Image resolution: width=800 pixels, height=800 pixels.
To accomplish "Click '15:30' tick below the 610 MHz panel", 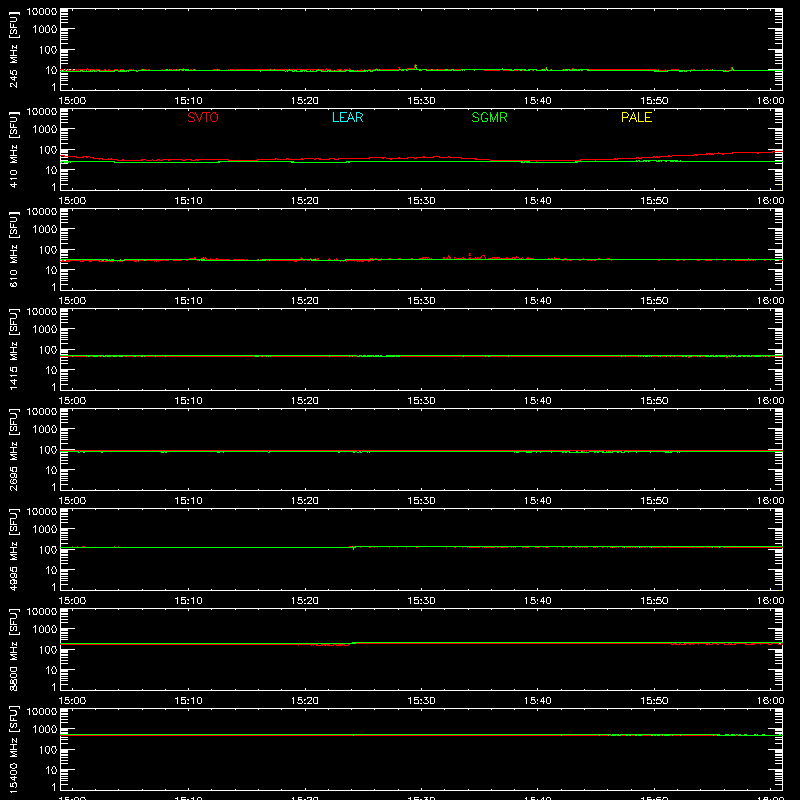I will click(x=421, y=301).
